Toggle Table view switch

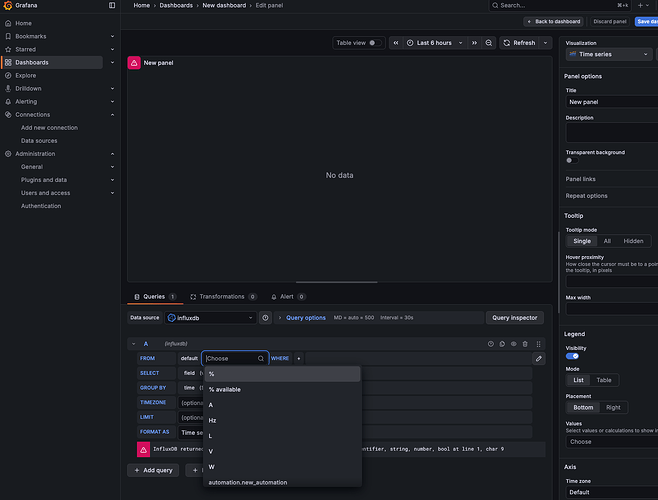[375, 43]
